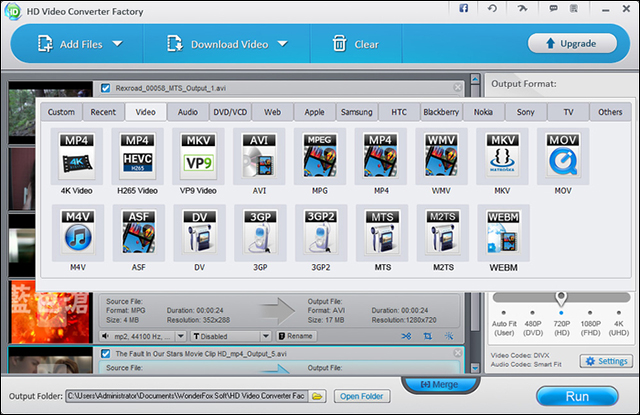Uncheck The Fault In Our Stars clip checkbox

(x=106, y=354)
